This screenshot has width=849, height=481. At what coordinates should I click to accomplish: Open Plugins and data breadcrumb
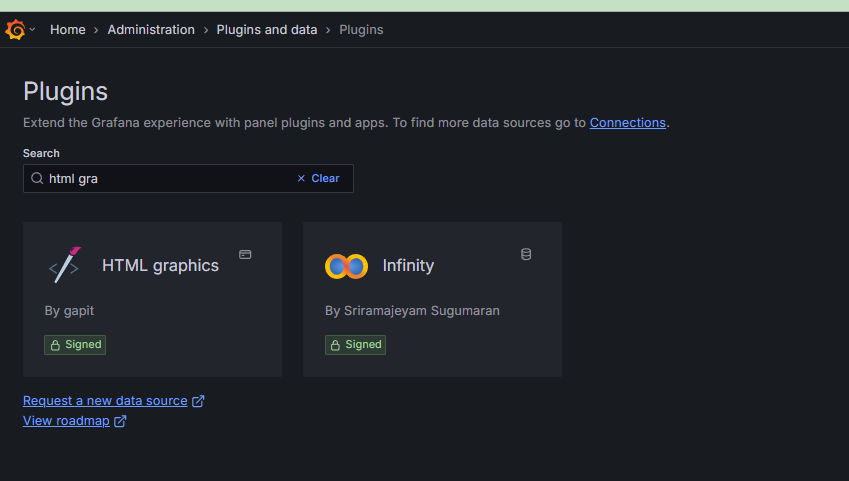tap(267, 30)
